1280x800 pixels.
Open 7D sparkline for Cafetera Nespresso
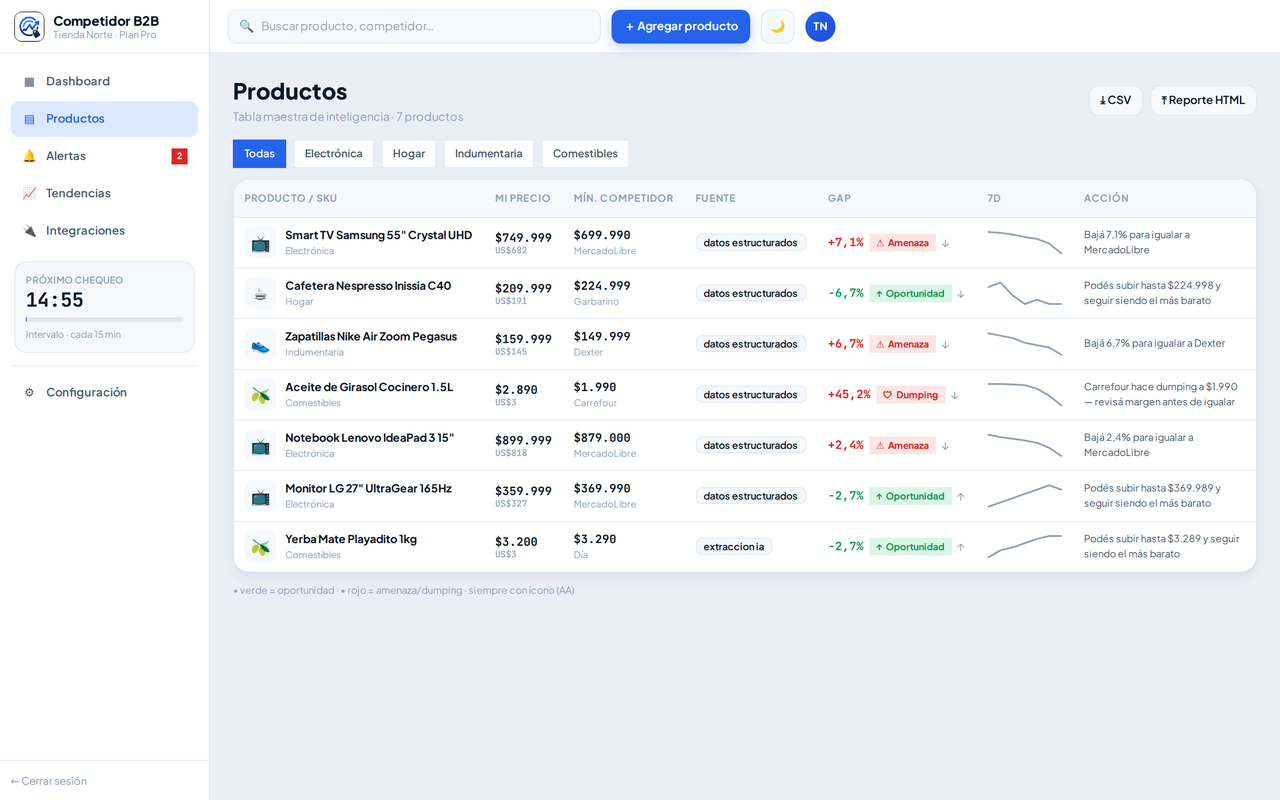[x=1025, y=293]
